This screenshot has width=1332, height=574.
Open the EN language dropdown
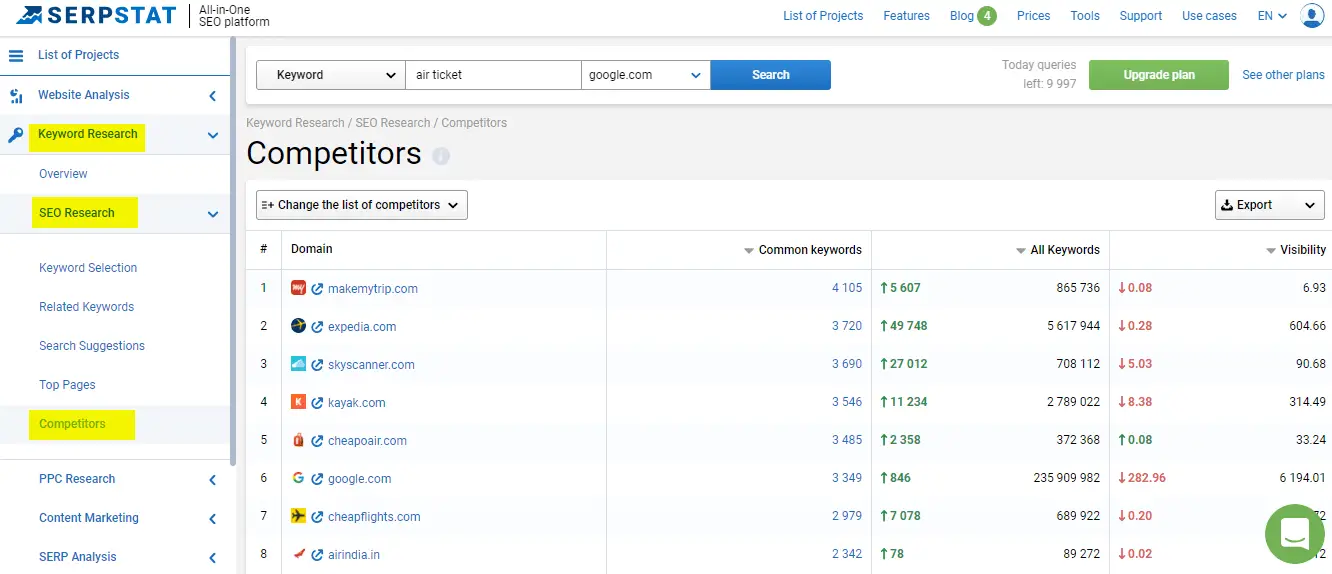click(1272, 16)
